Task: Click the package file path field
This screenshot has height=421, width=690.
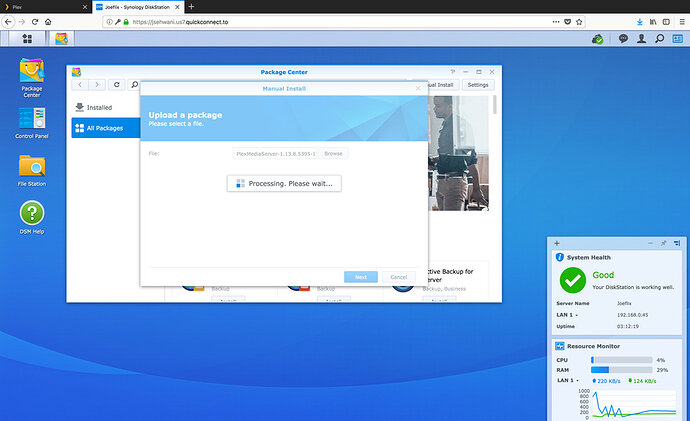Action: 275,154
